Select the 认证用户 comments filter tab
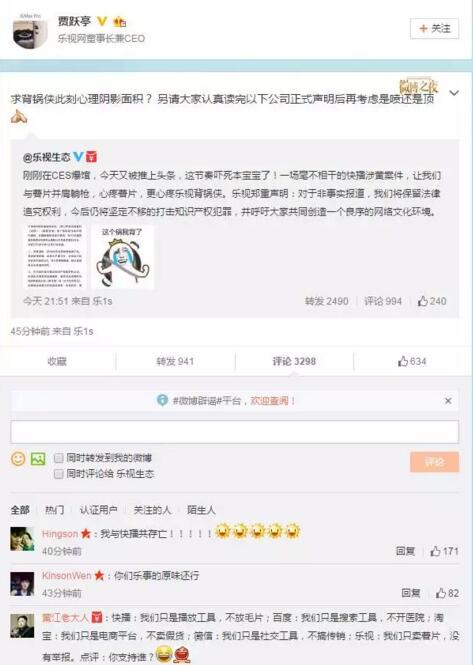Viewport: 473px width, 665px height. point(98,510)
